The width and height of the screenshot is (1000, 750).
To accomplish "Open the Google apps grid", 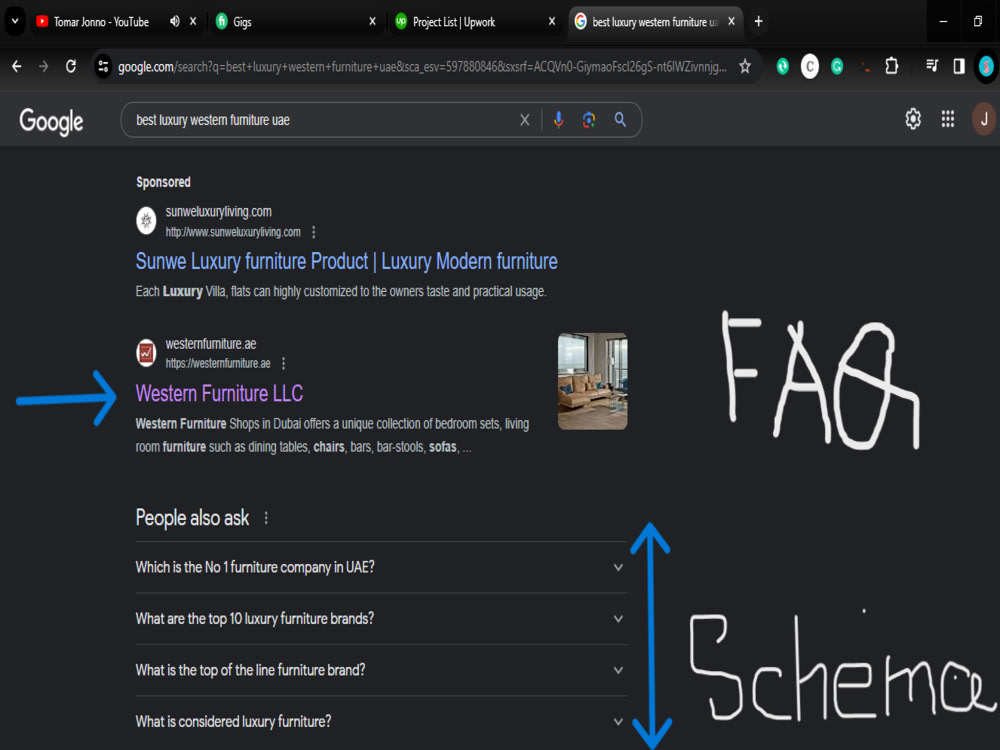I will click(948, 119).
